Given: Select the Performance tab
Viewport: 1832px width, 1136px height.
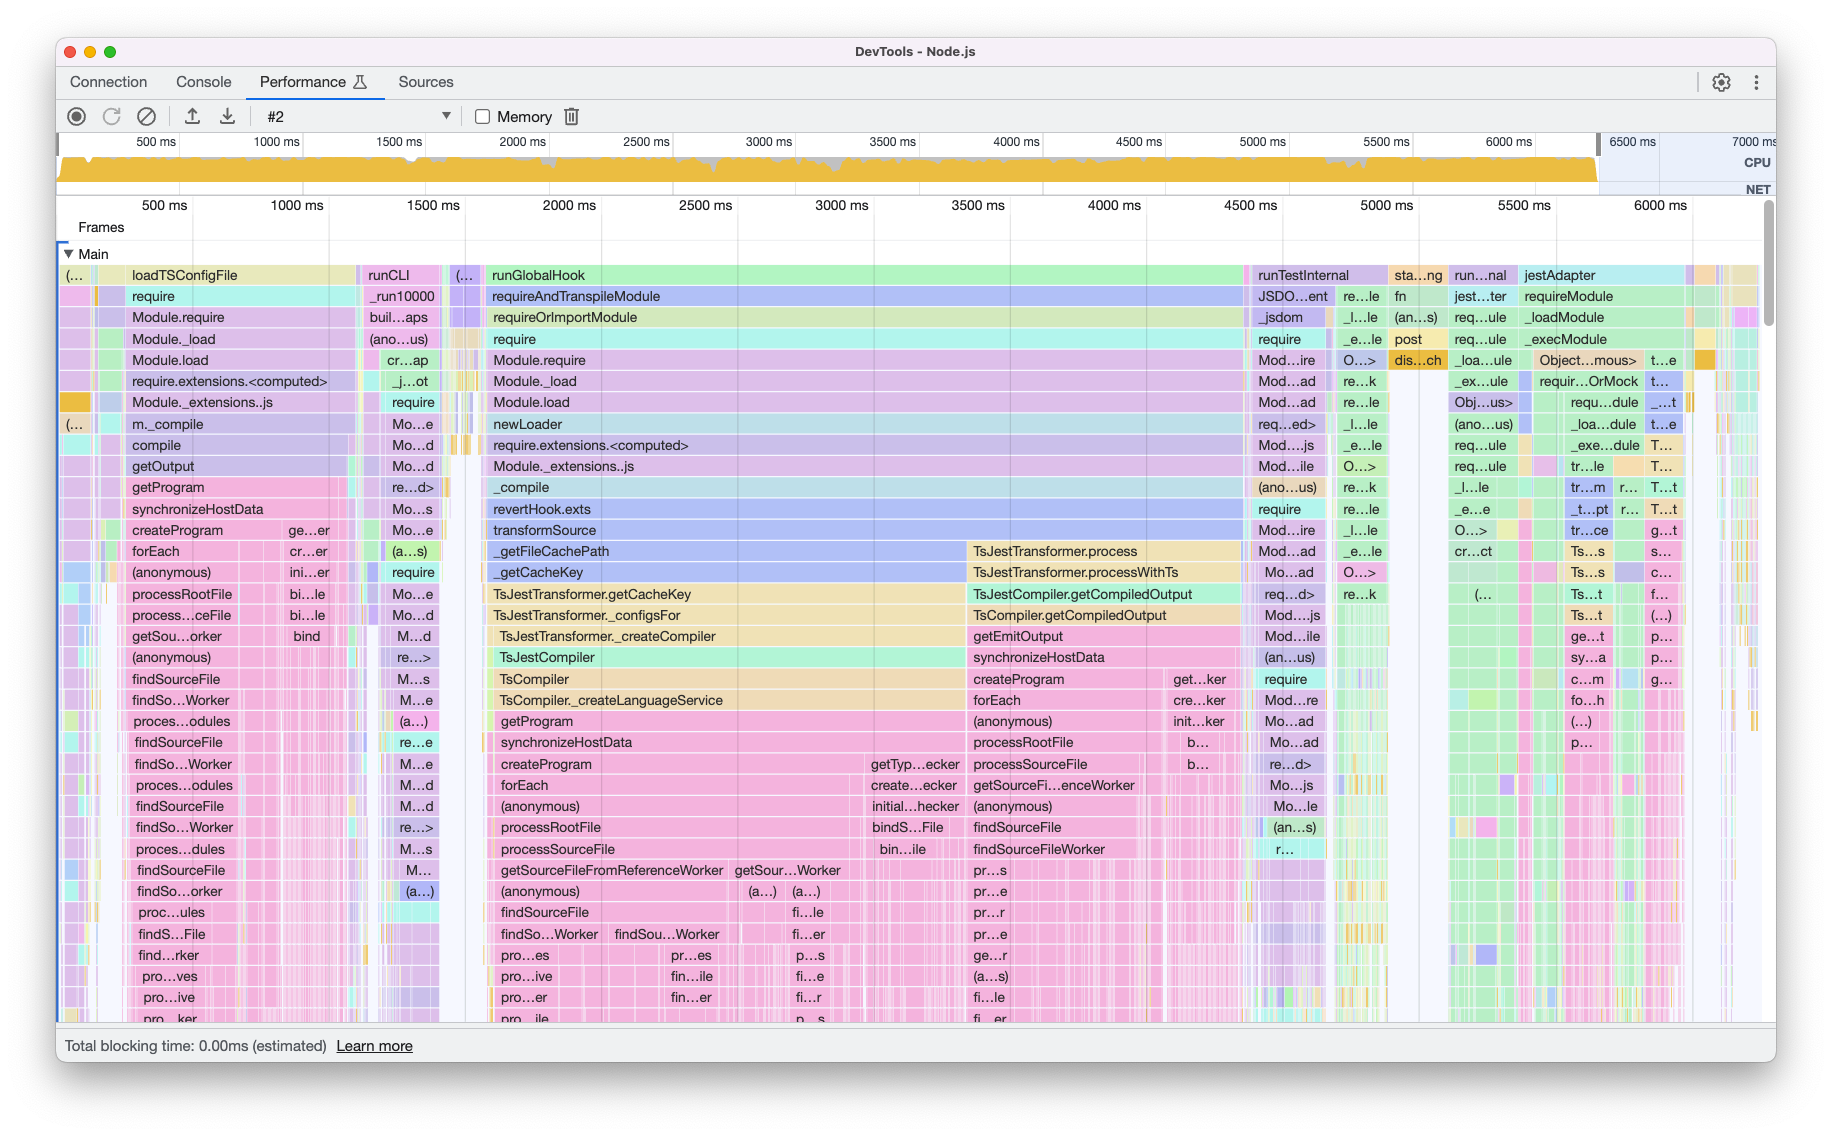Looking at the screenshot, I should pyautogui.click(x=313, y=82).
